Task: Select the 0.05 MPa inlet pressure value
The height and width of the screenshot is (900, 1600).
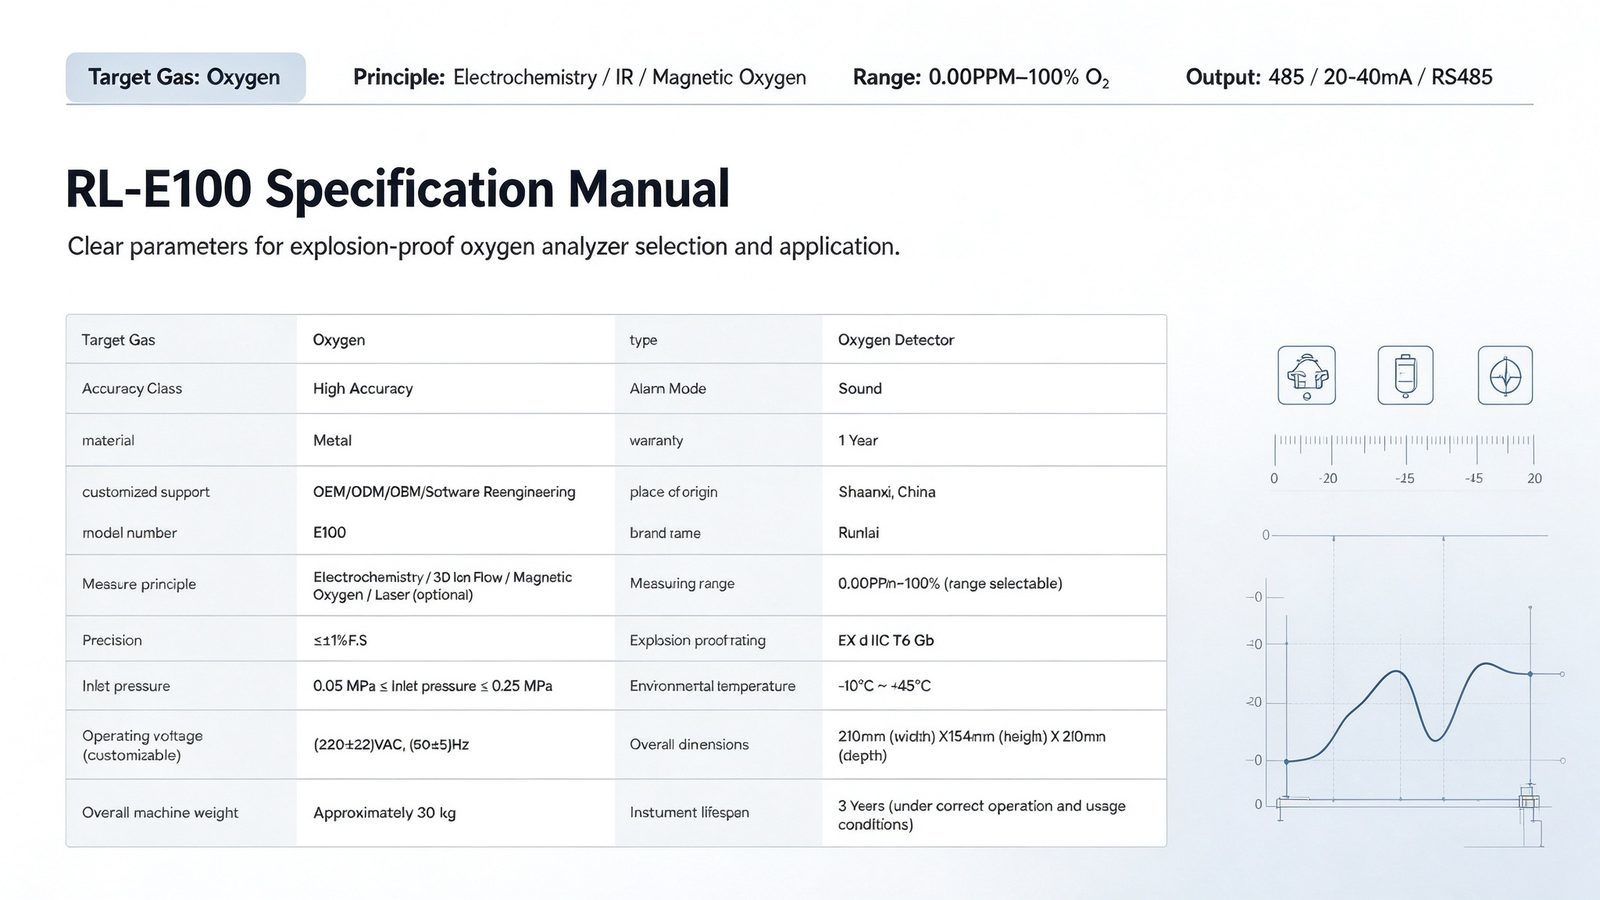Action: [x=433, y=686]
